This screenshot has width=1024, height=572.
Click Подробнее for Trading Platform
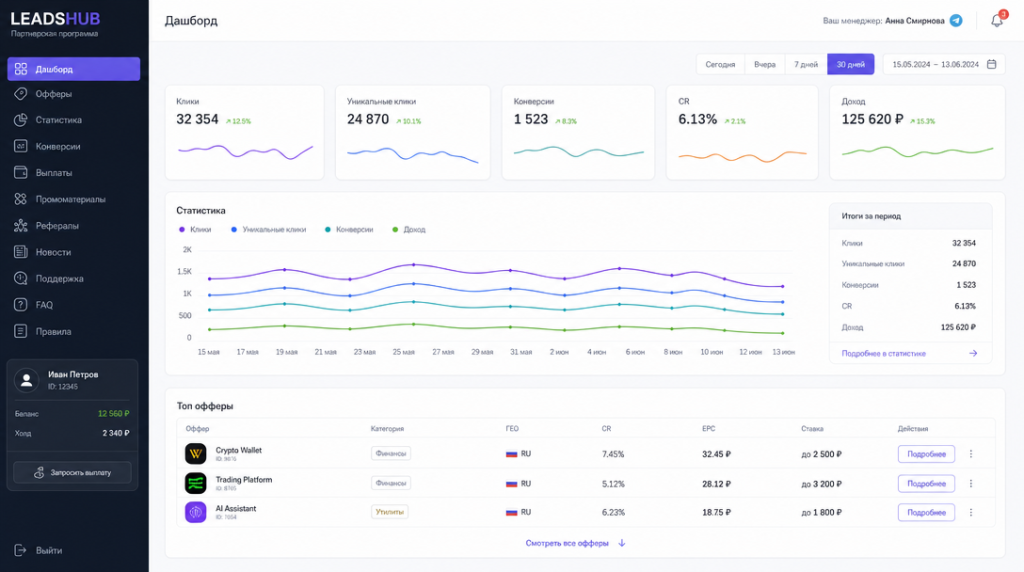coord(926,483)
